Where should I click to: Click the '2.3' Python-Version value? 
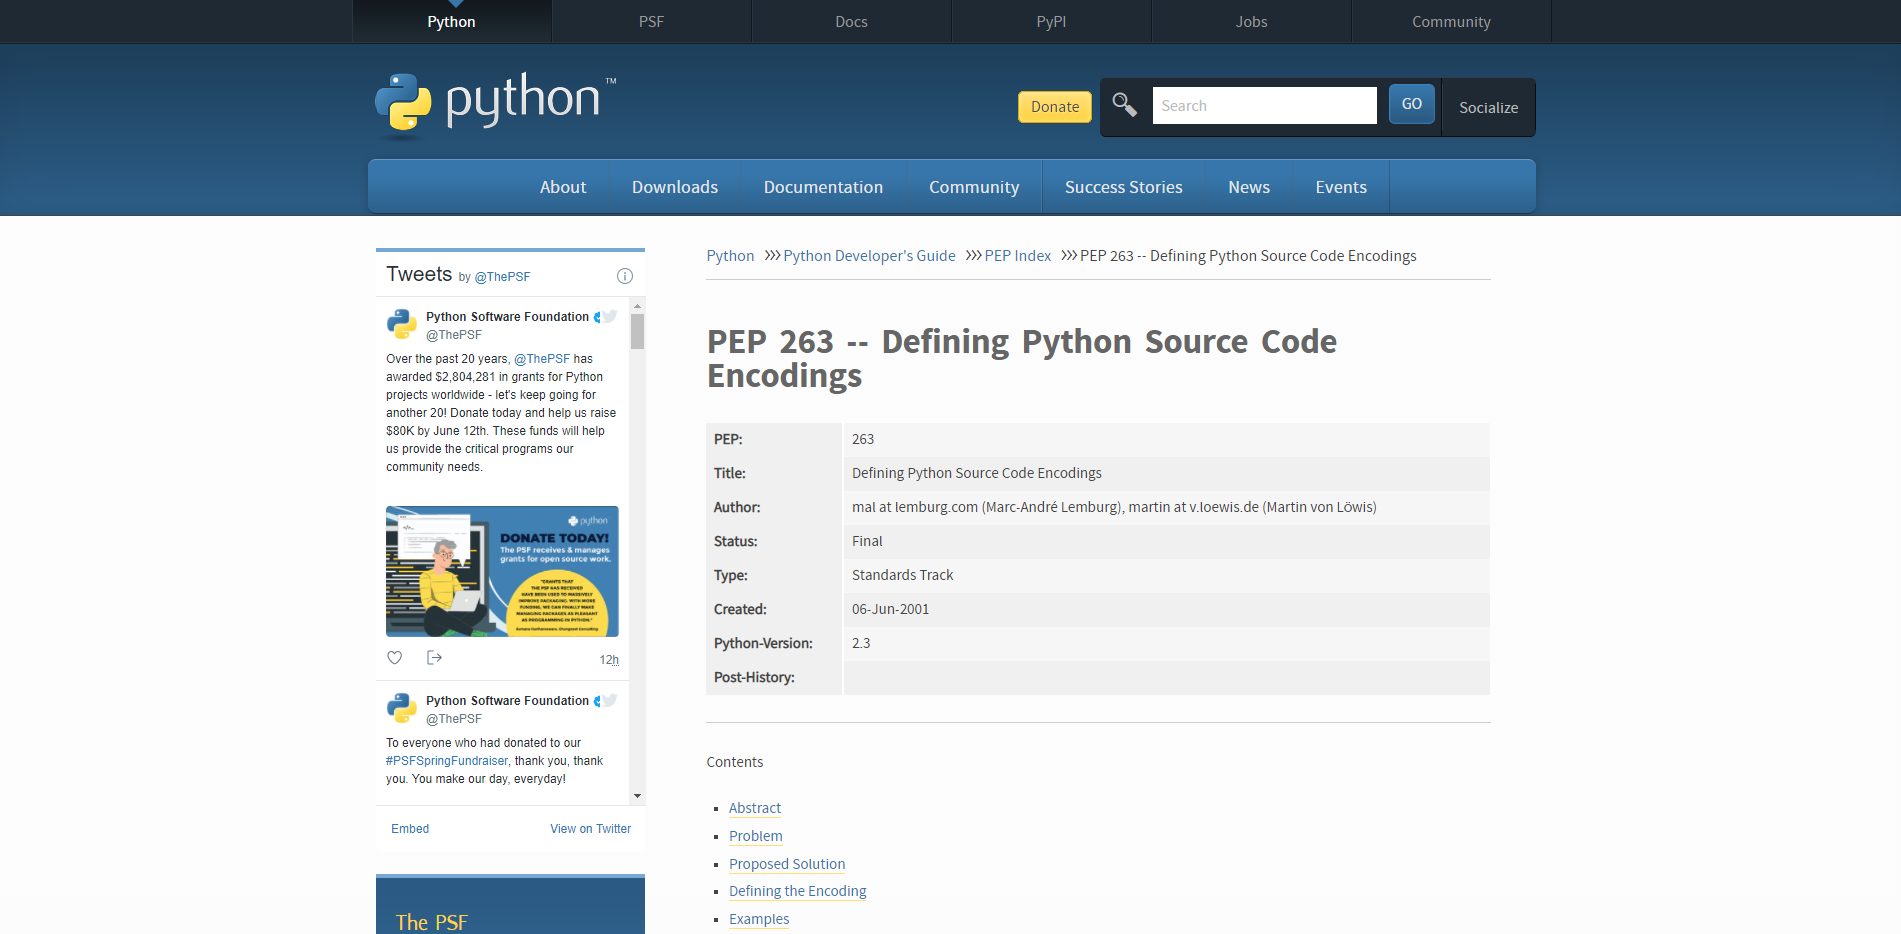click(x=861, y=643)
